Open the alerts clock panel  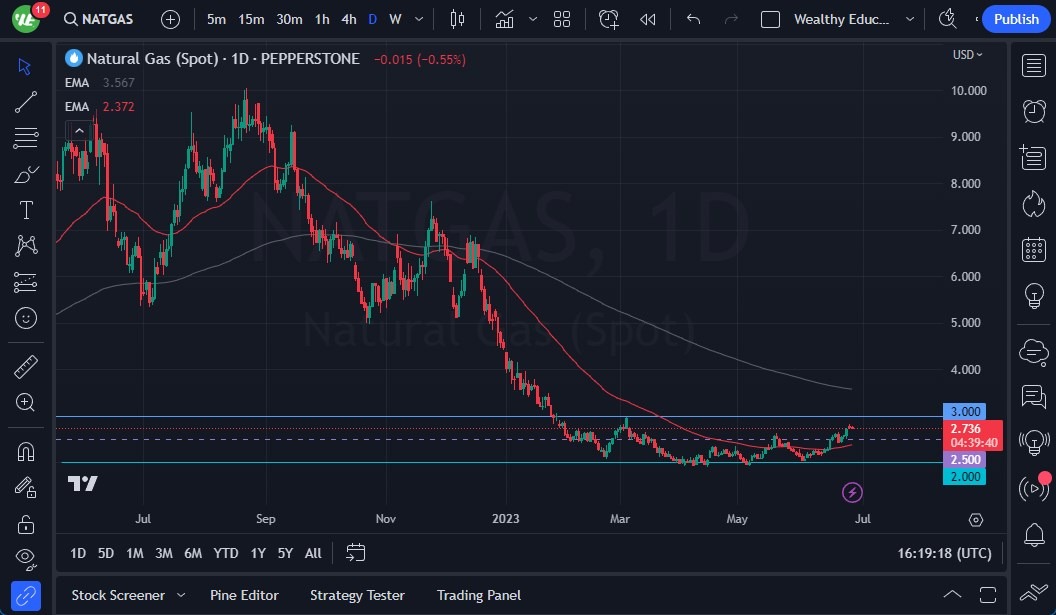[1034, 111]
